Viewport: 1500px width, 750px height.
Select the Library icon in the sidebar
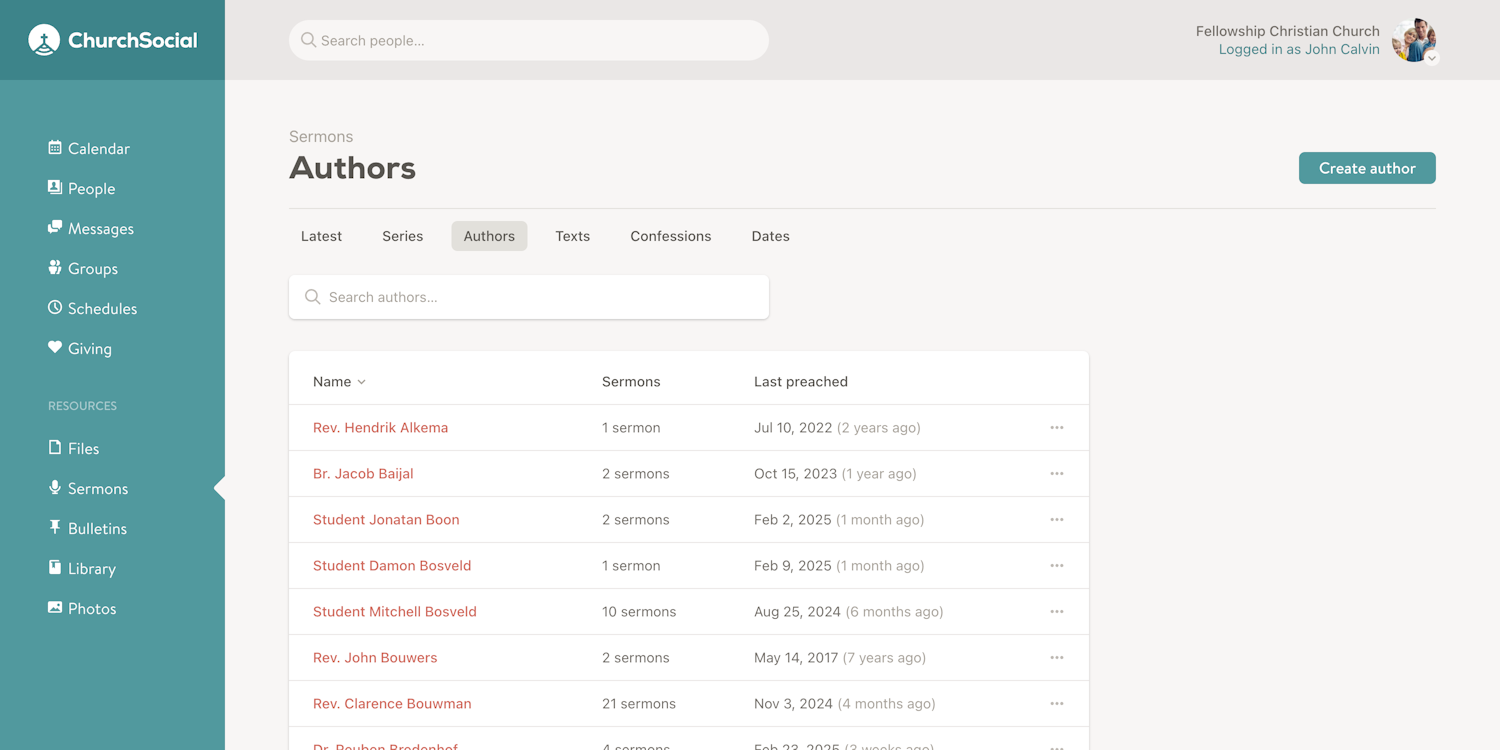[53, 568]
